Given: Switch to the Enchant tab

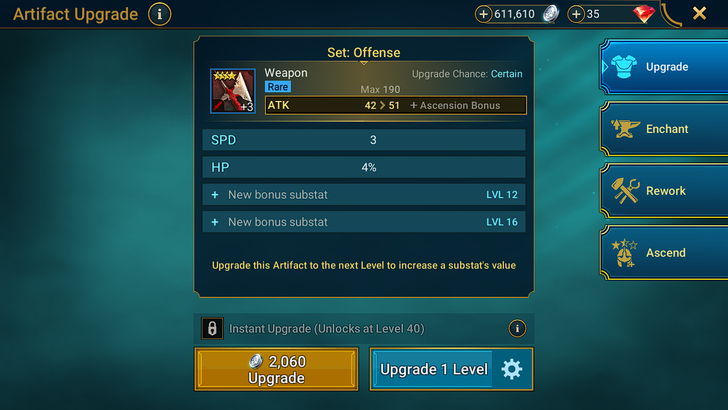Looking at the screenshot, I should click(664, 129).
